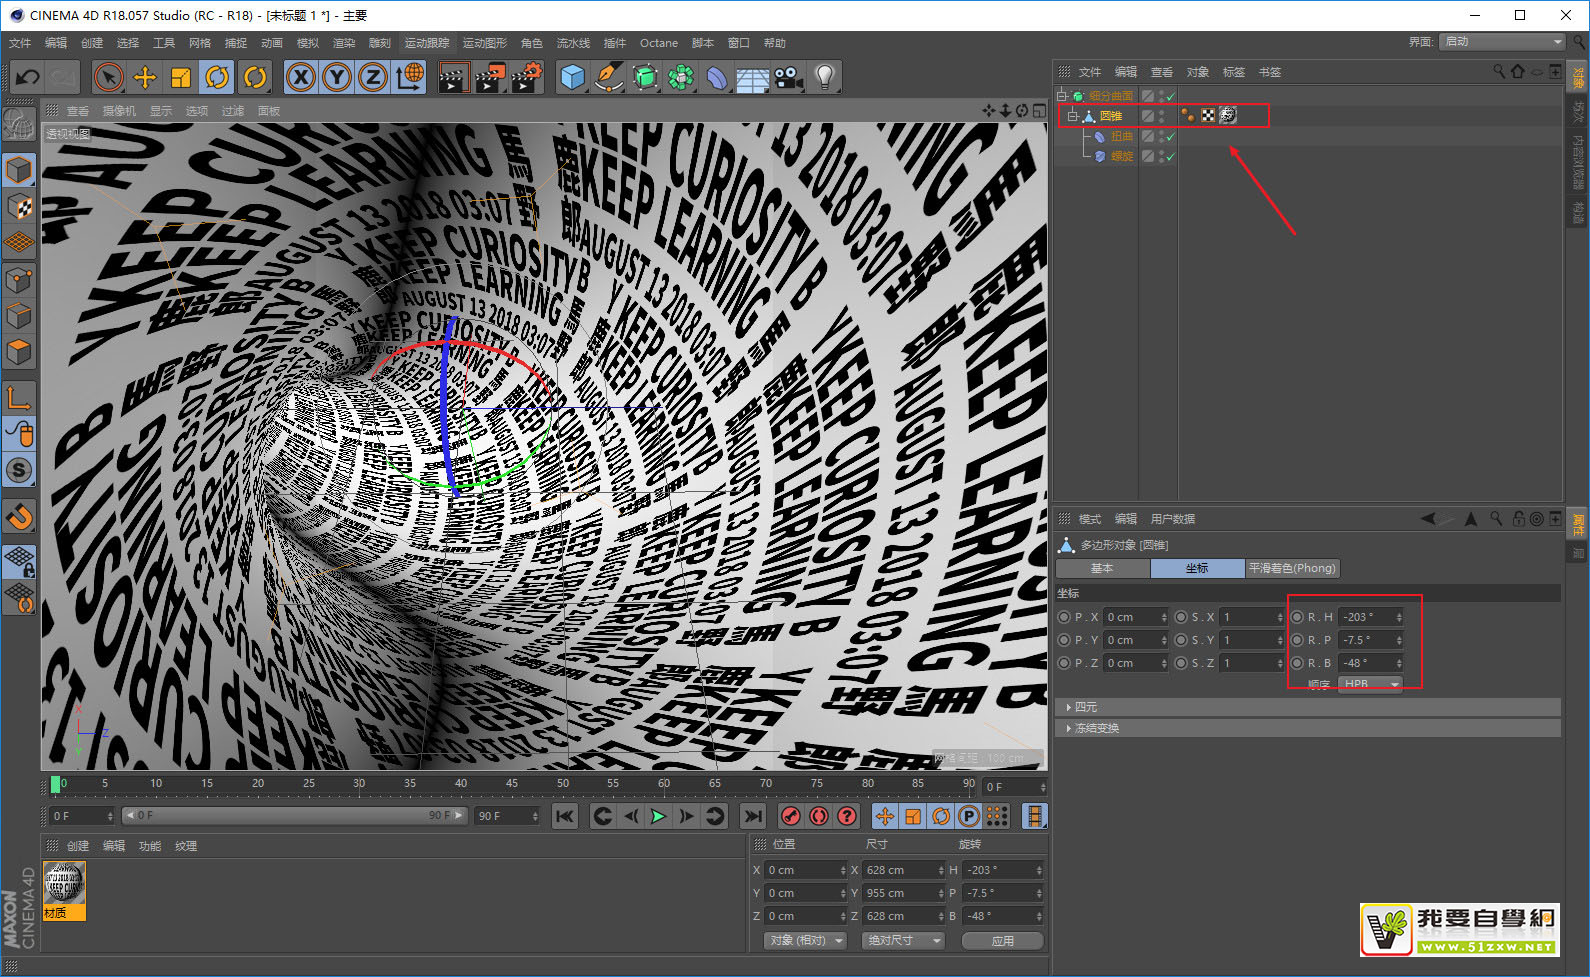Image resolution: width=1590 pixels, height=977 pixels.
Task: Click frame 45 on the timeline ruler
Action: pyautogui.click(x=511, y=783)
